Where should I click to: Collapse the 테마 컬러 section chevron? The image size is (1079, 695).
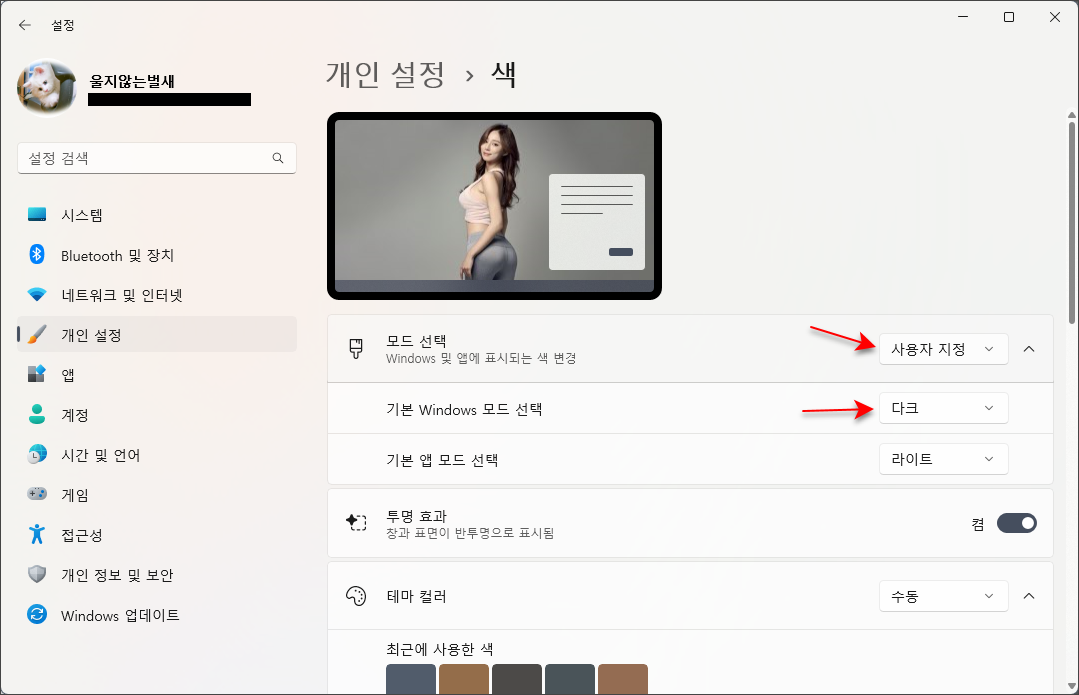pyautogui.click(x=1029, y=596)
